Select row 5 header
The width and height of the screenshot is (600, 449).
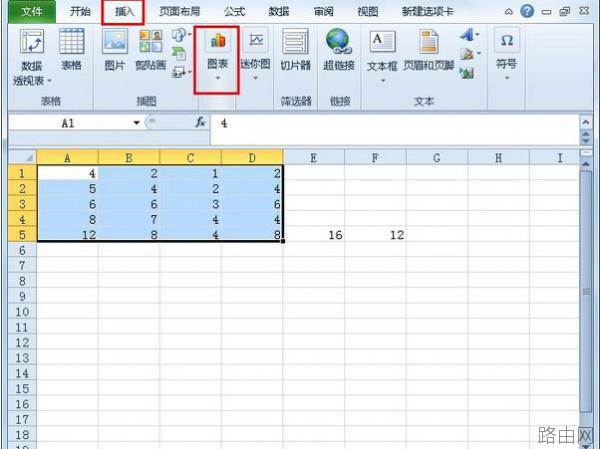(23, 234)
